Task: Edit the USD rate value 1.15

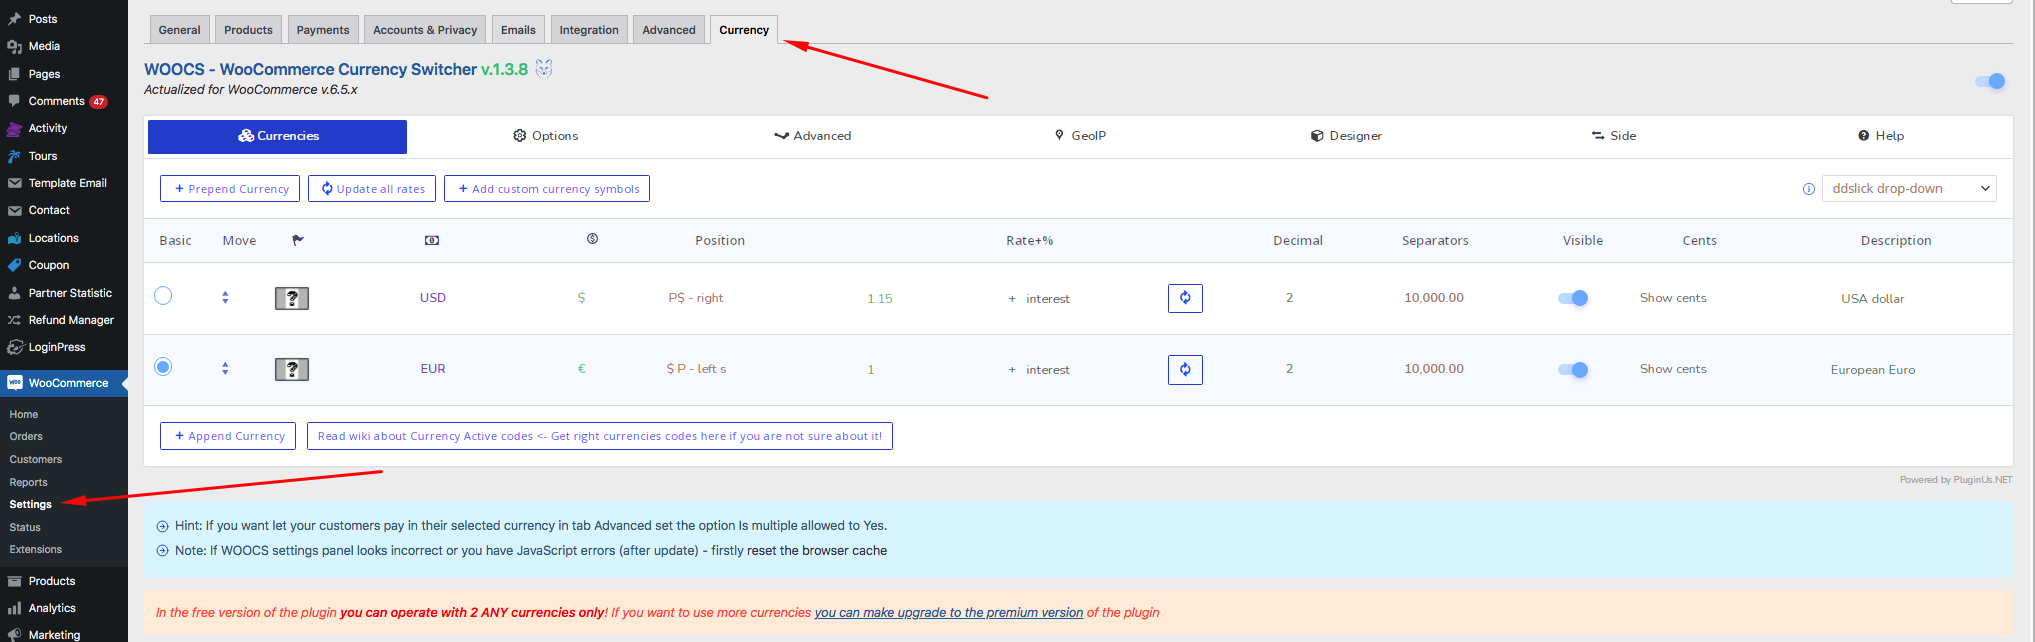Action: click(880, 299)
